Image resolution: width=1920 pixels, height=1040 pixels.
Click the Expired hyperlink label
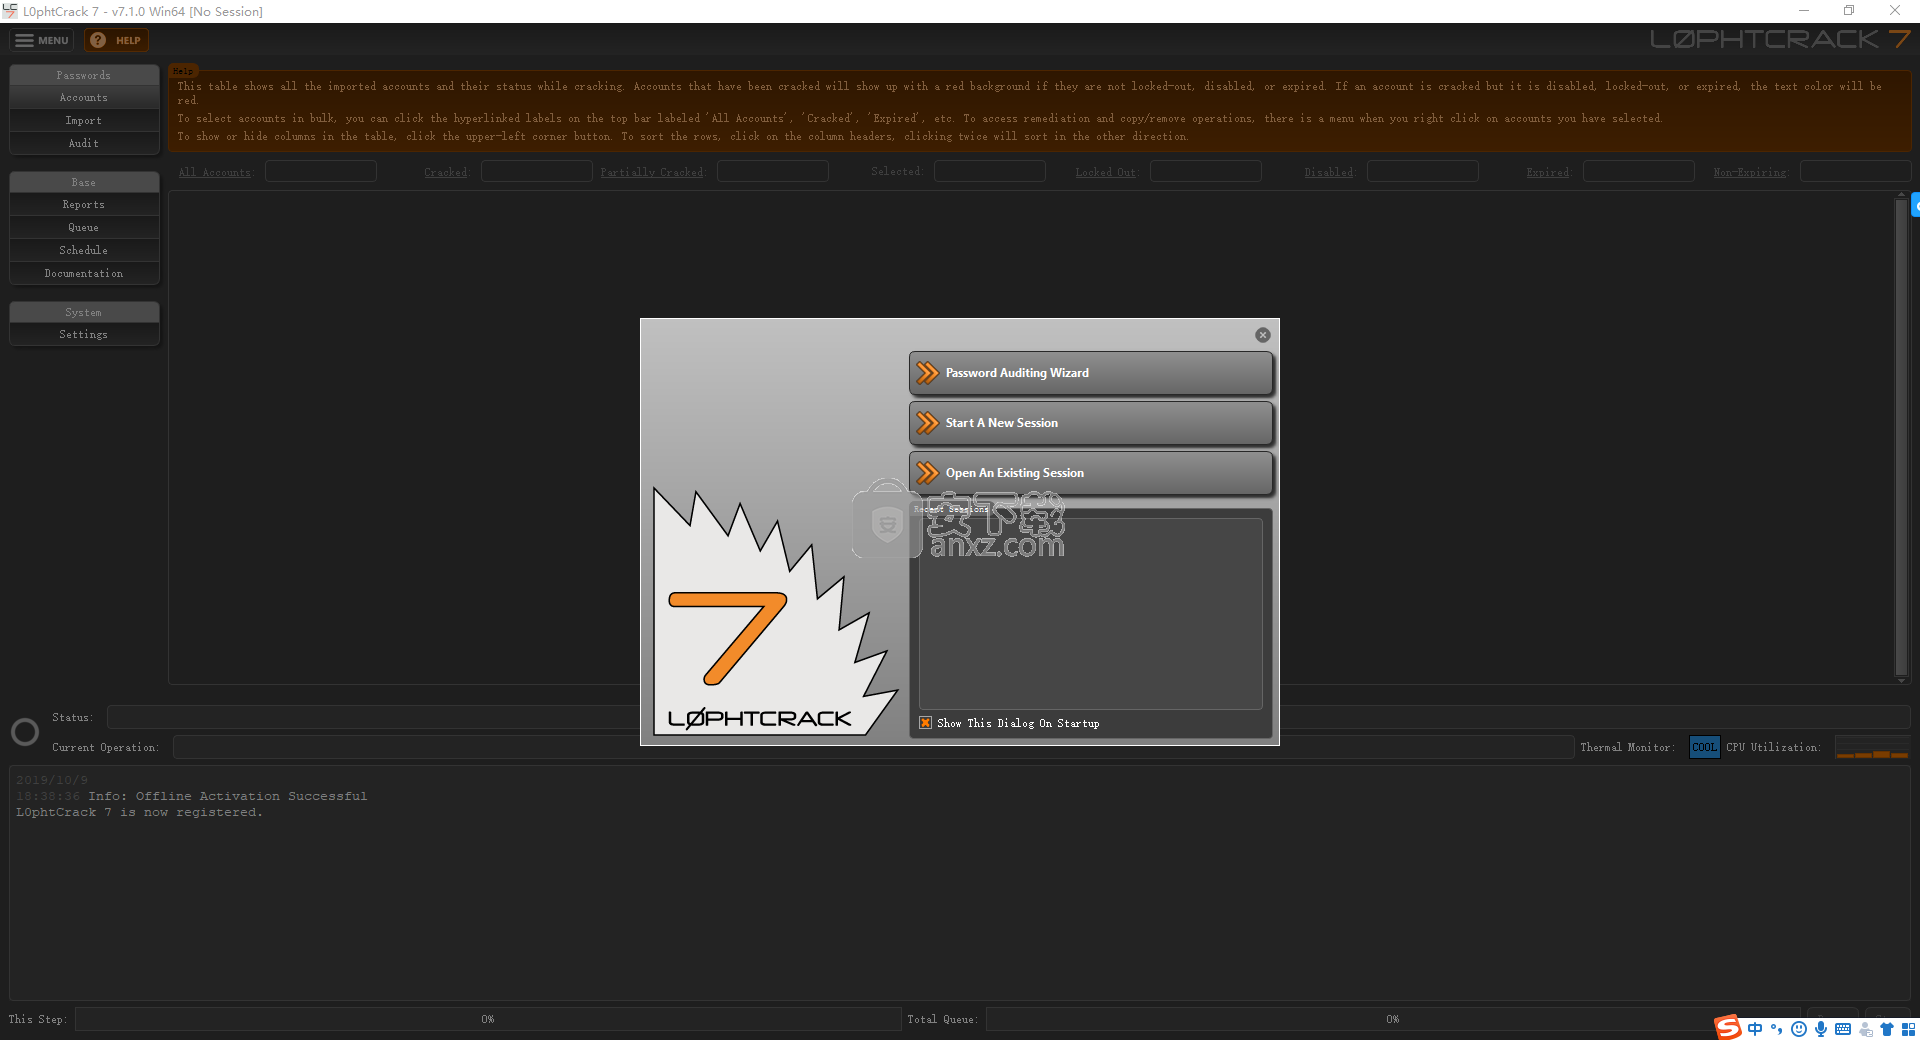coord(1547,173)
